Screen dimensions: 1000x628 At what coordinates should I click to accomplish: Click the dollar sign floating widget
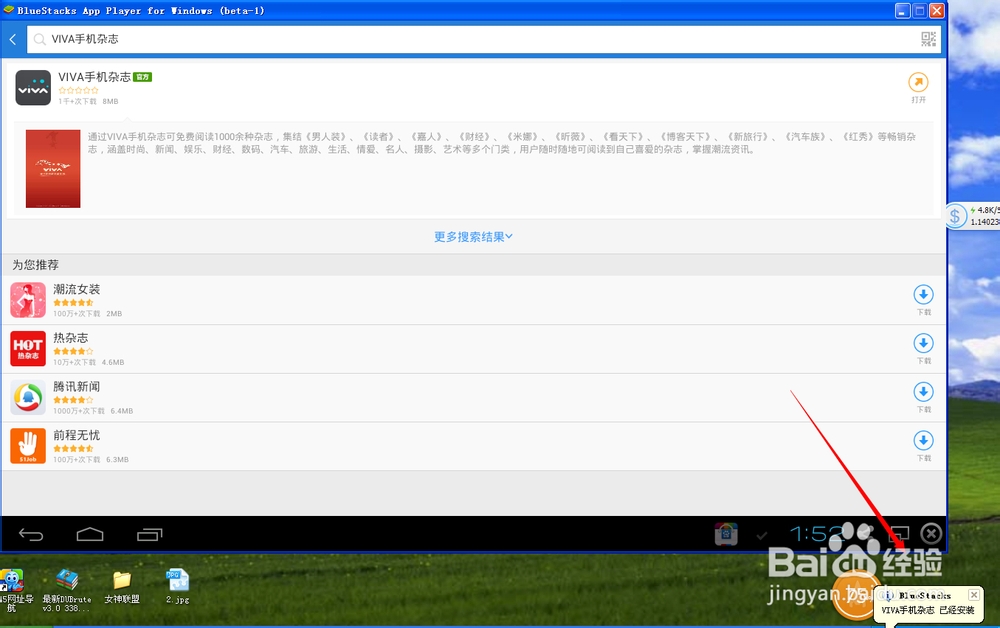[955, 216]
